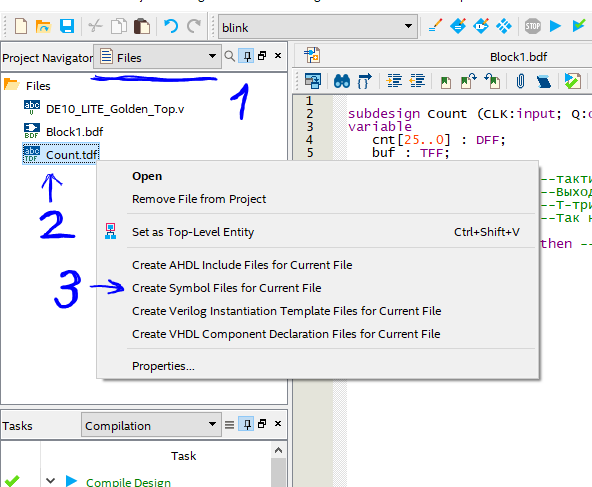
Task: Close the Tasks panel
Action: pyautogui.click(x=278, y=424)
